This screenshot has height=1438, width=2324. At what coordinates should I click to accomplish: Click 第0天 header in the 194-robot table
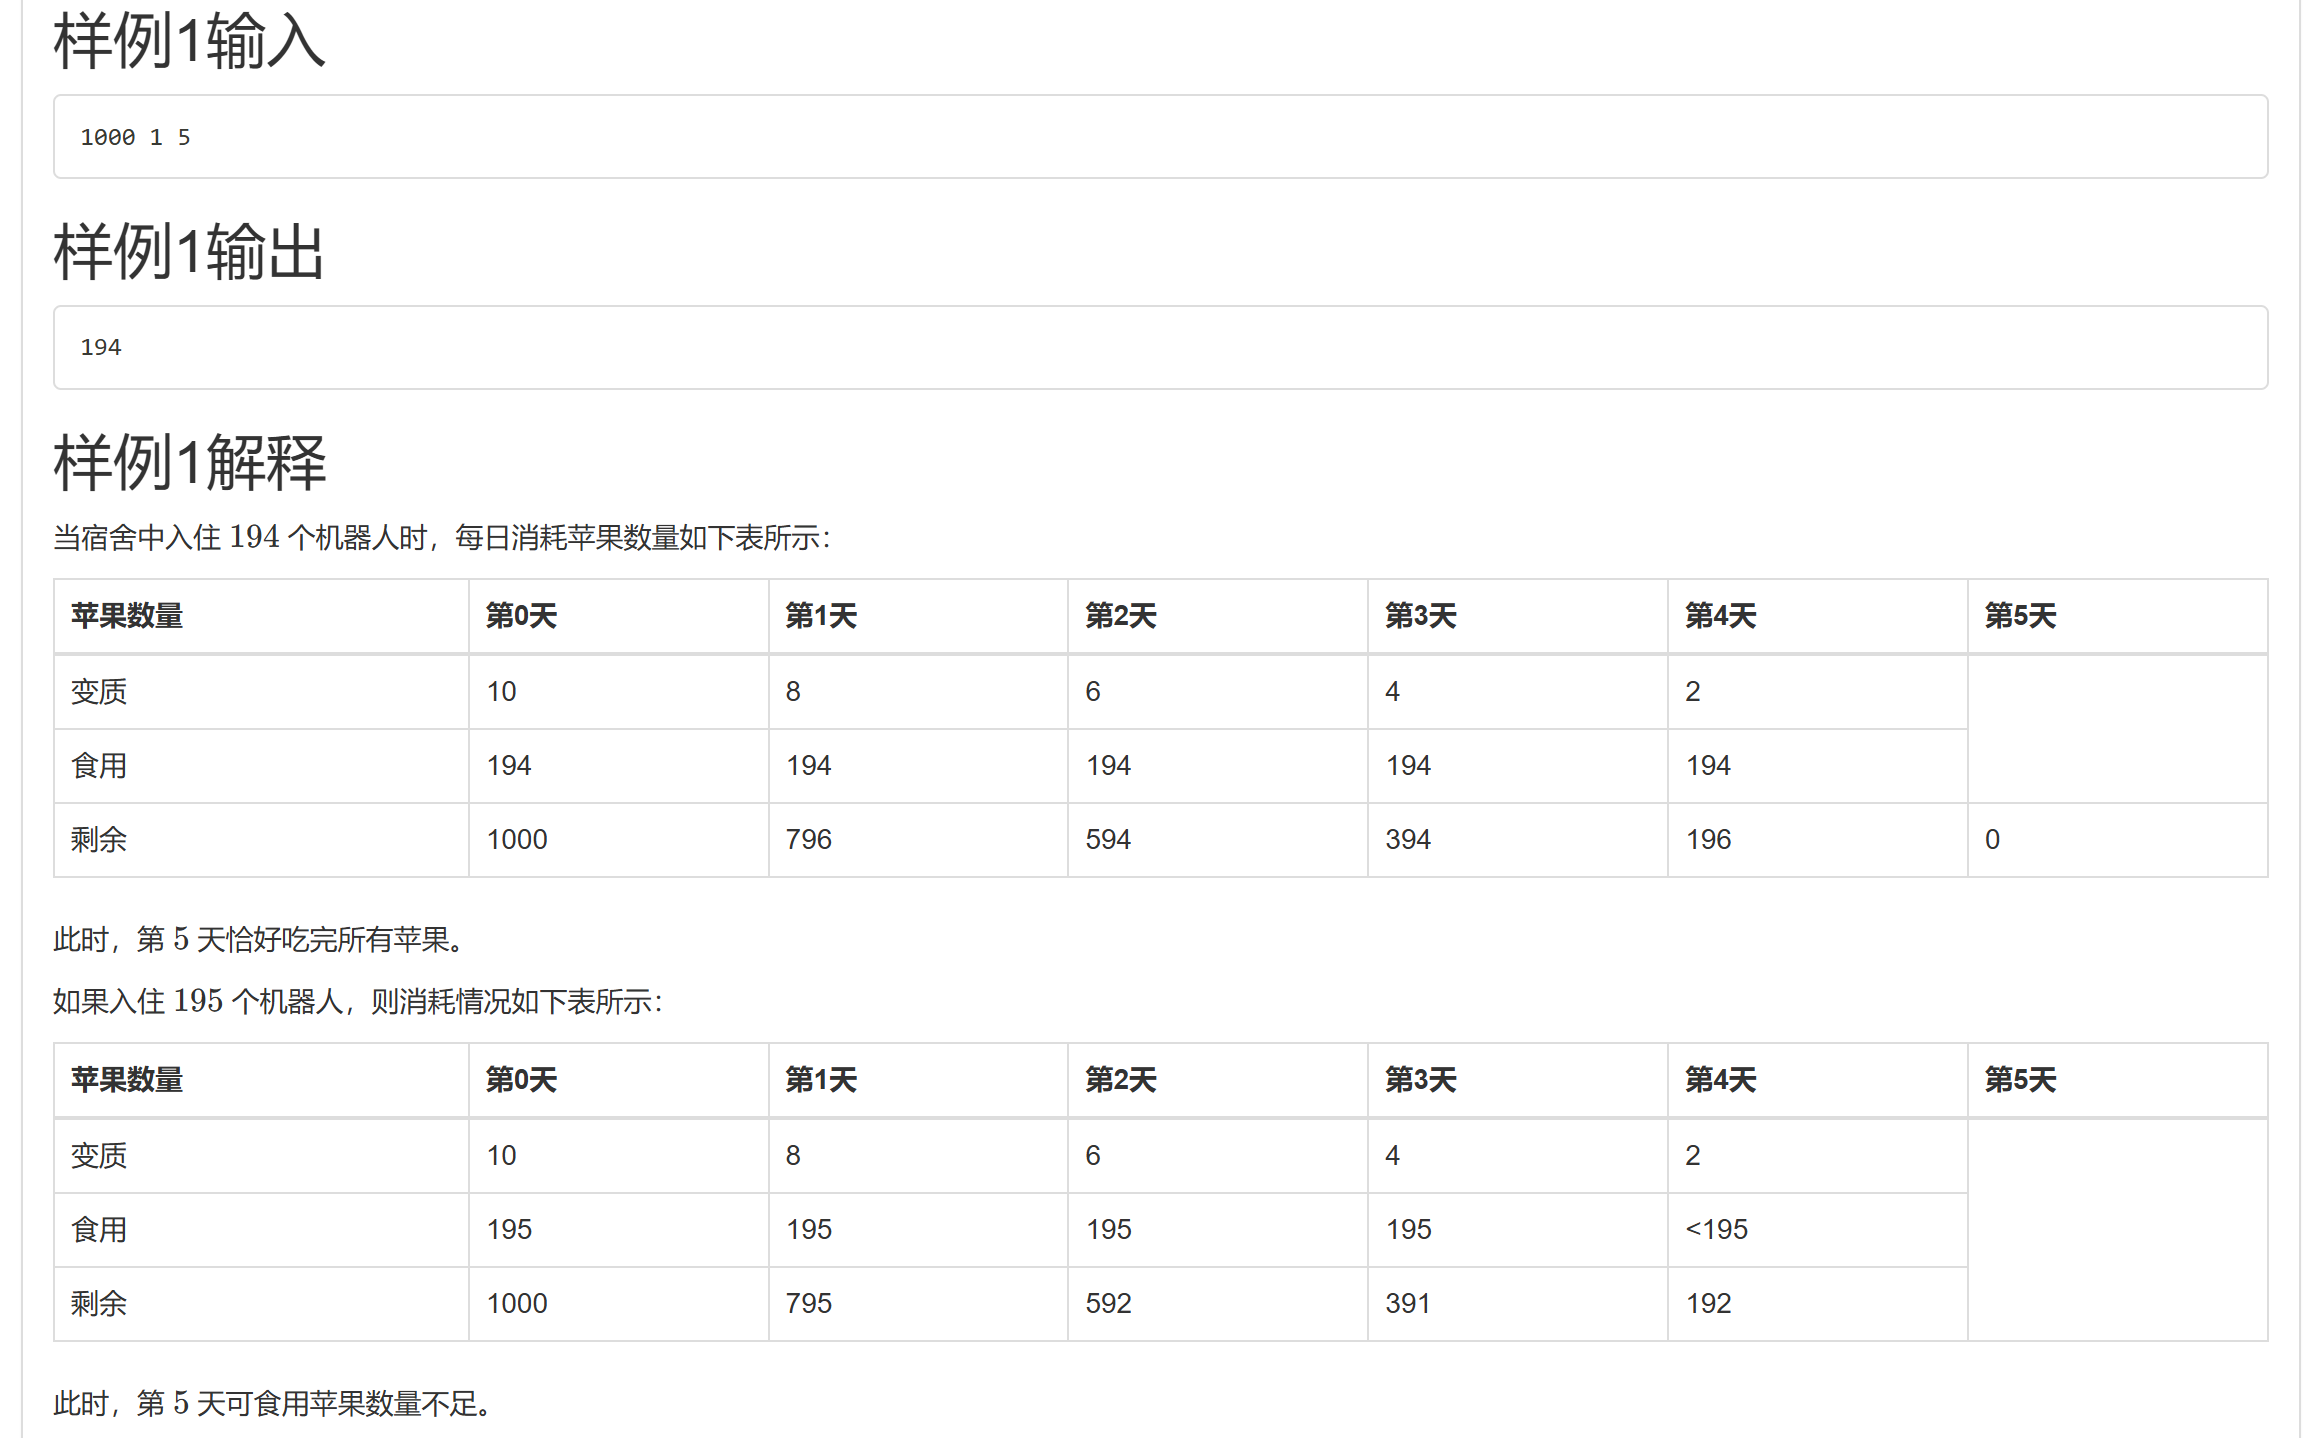point(521,616)
